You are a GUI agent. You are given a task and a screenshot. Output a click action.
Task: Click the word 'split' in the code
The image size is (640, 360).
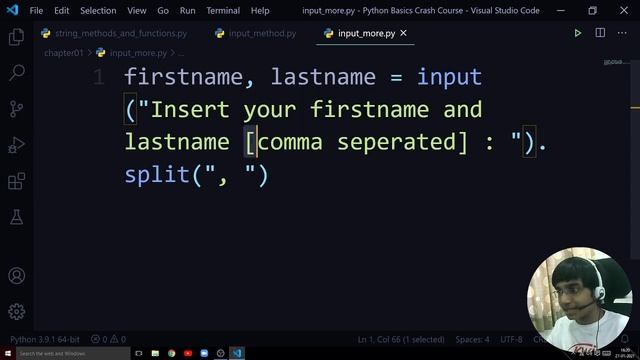coord(157,175)
